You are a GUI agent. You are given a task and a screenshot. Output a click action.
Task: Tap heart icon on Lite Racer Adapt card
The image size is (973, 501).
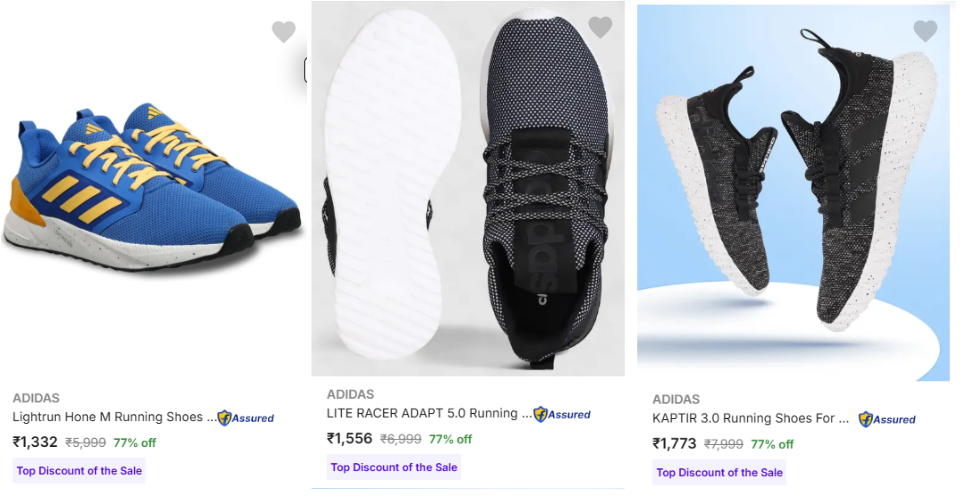600,28
